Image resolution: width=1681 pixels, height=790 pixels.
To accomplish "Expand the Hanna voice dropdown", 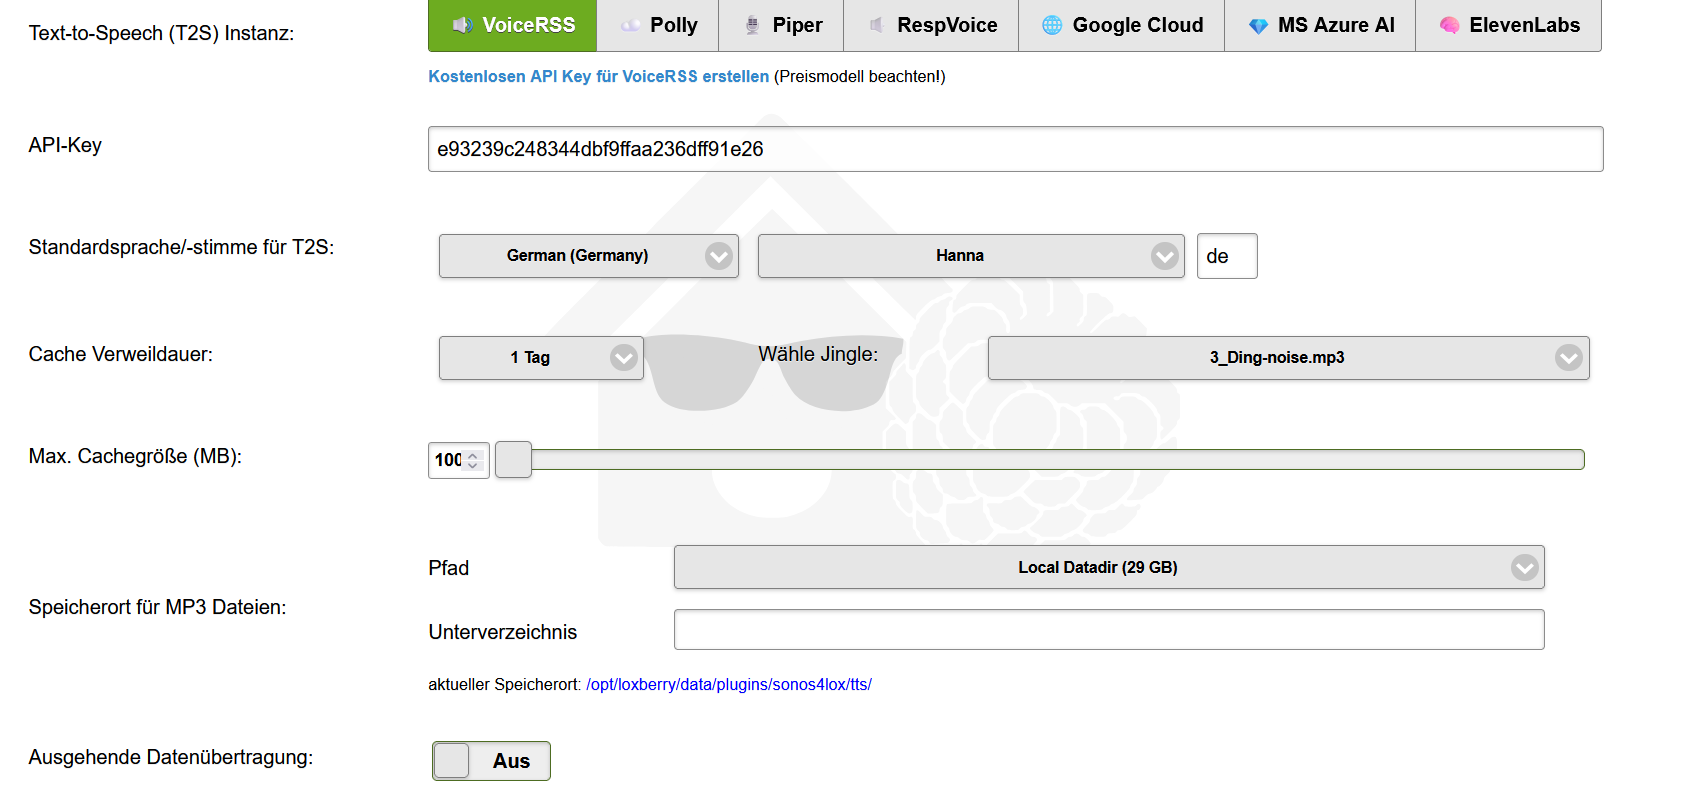I will [971, 256].
